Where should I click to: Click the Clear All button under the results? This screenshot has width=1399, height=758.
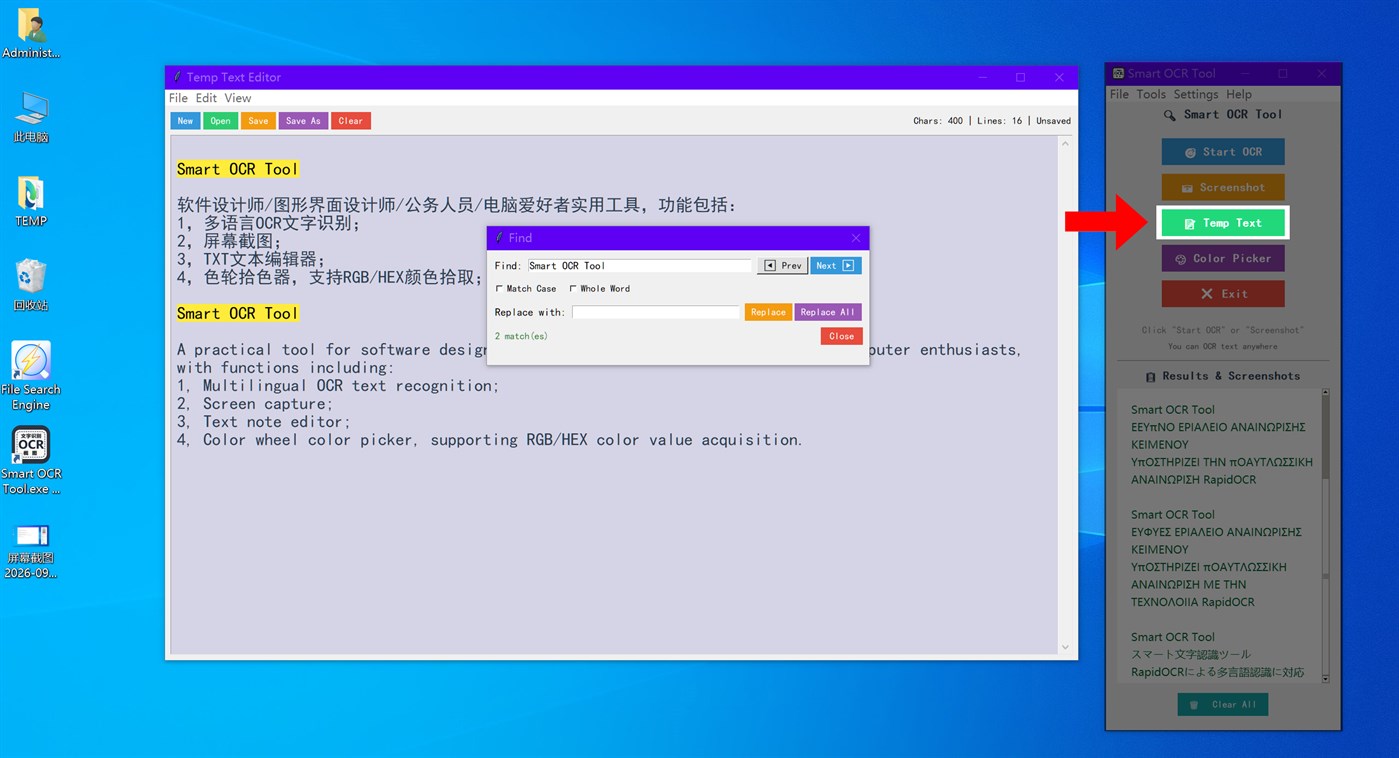1223,705
